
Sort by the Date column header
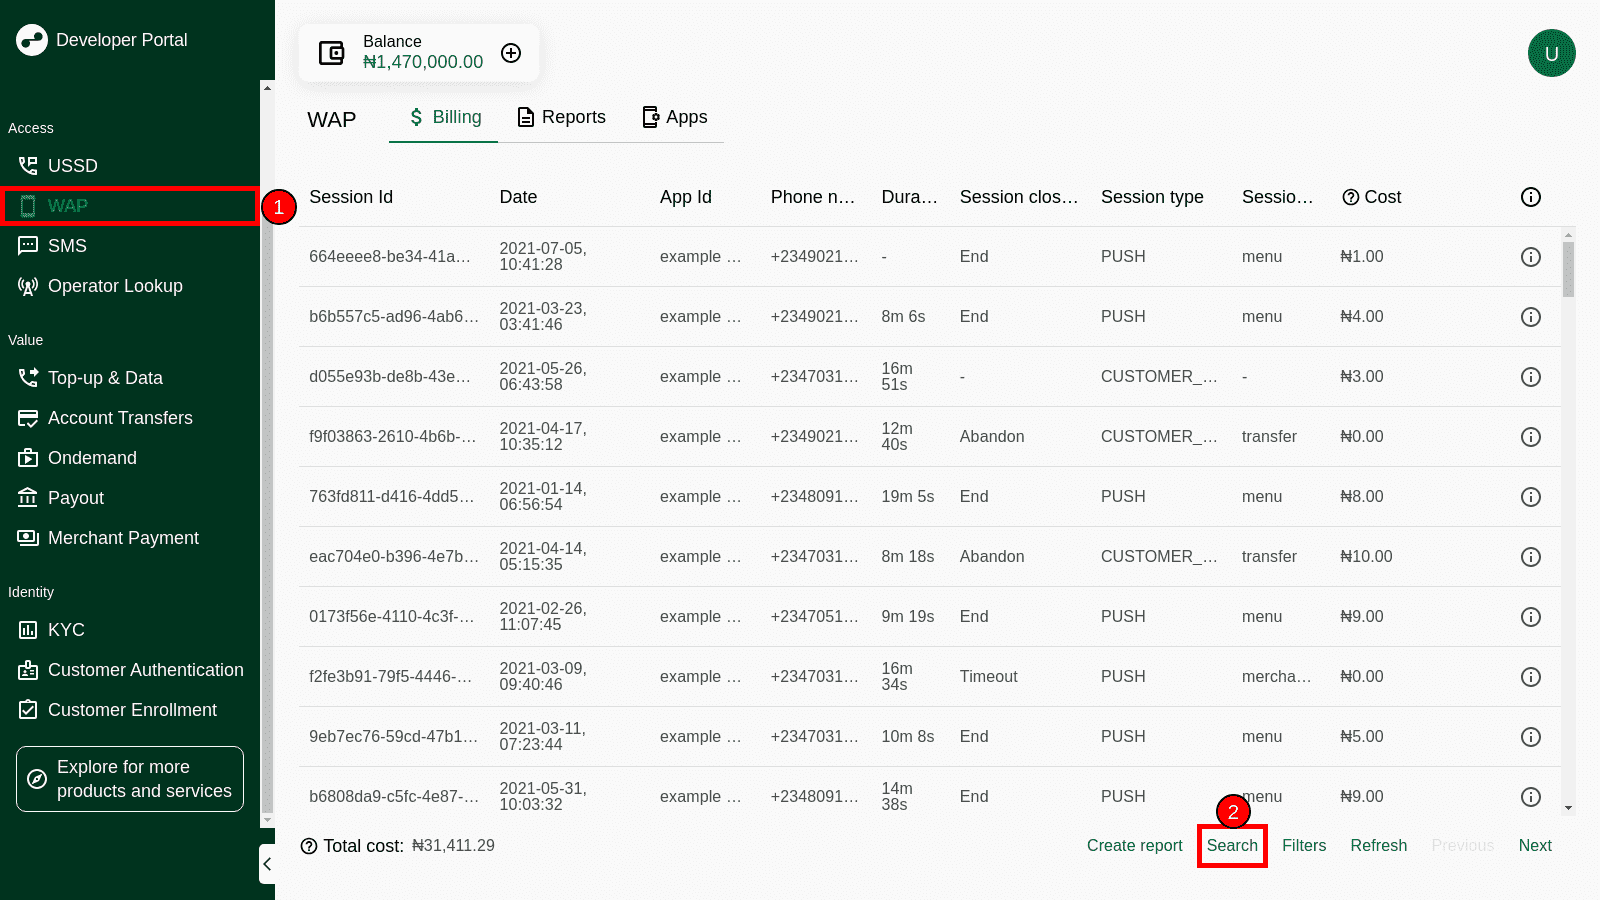518,197
